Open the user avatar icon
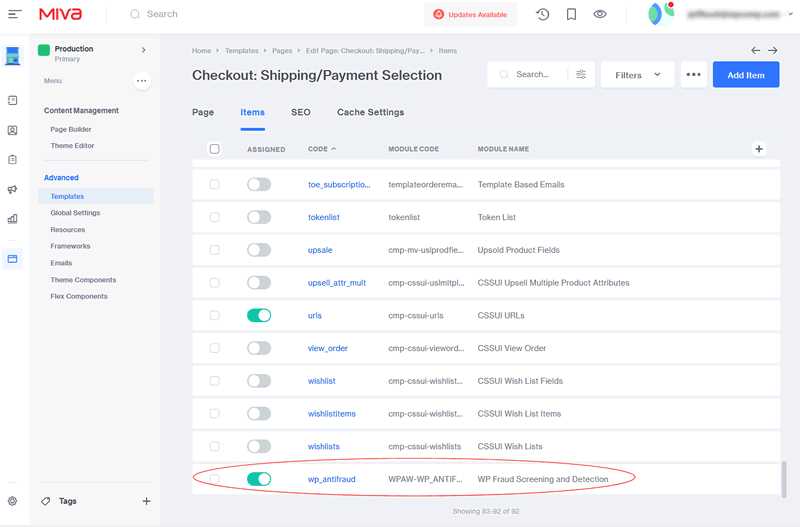 (661, 14)
